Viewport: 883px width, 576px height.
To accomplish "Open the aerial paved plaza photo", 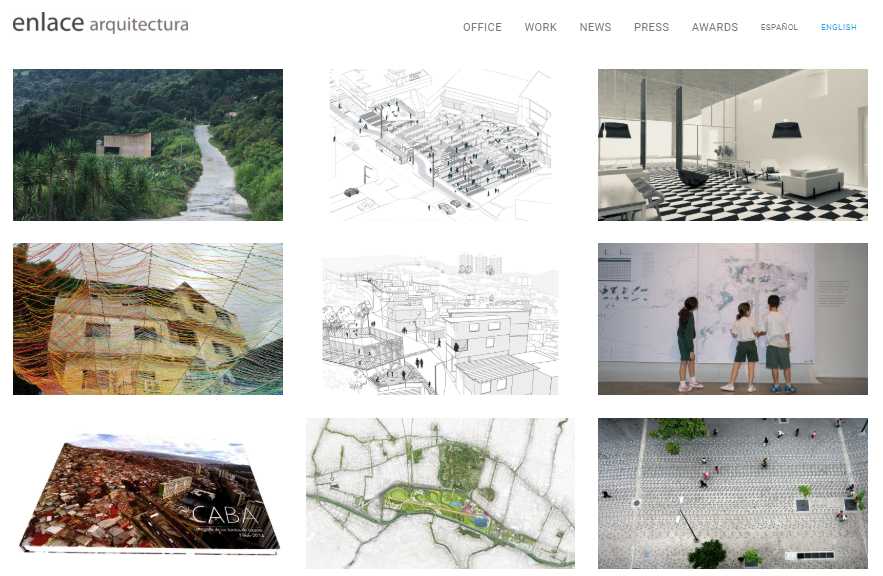I will click(x=732, y=494).
